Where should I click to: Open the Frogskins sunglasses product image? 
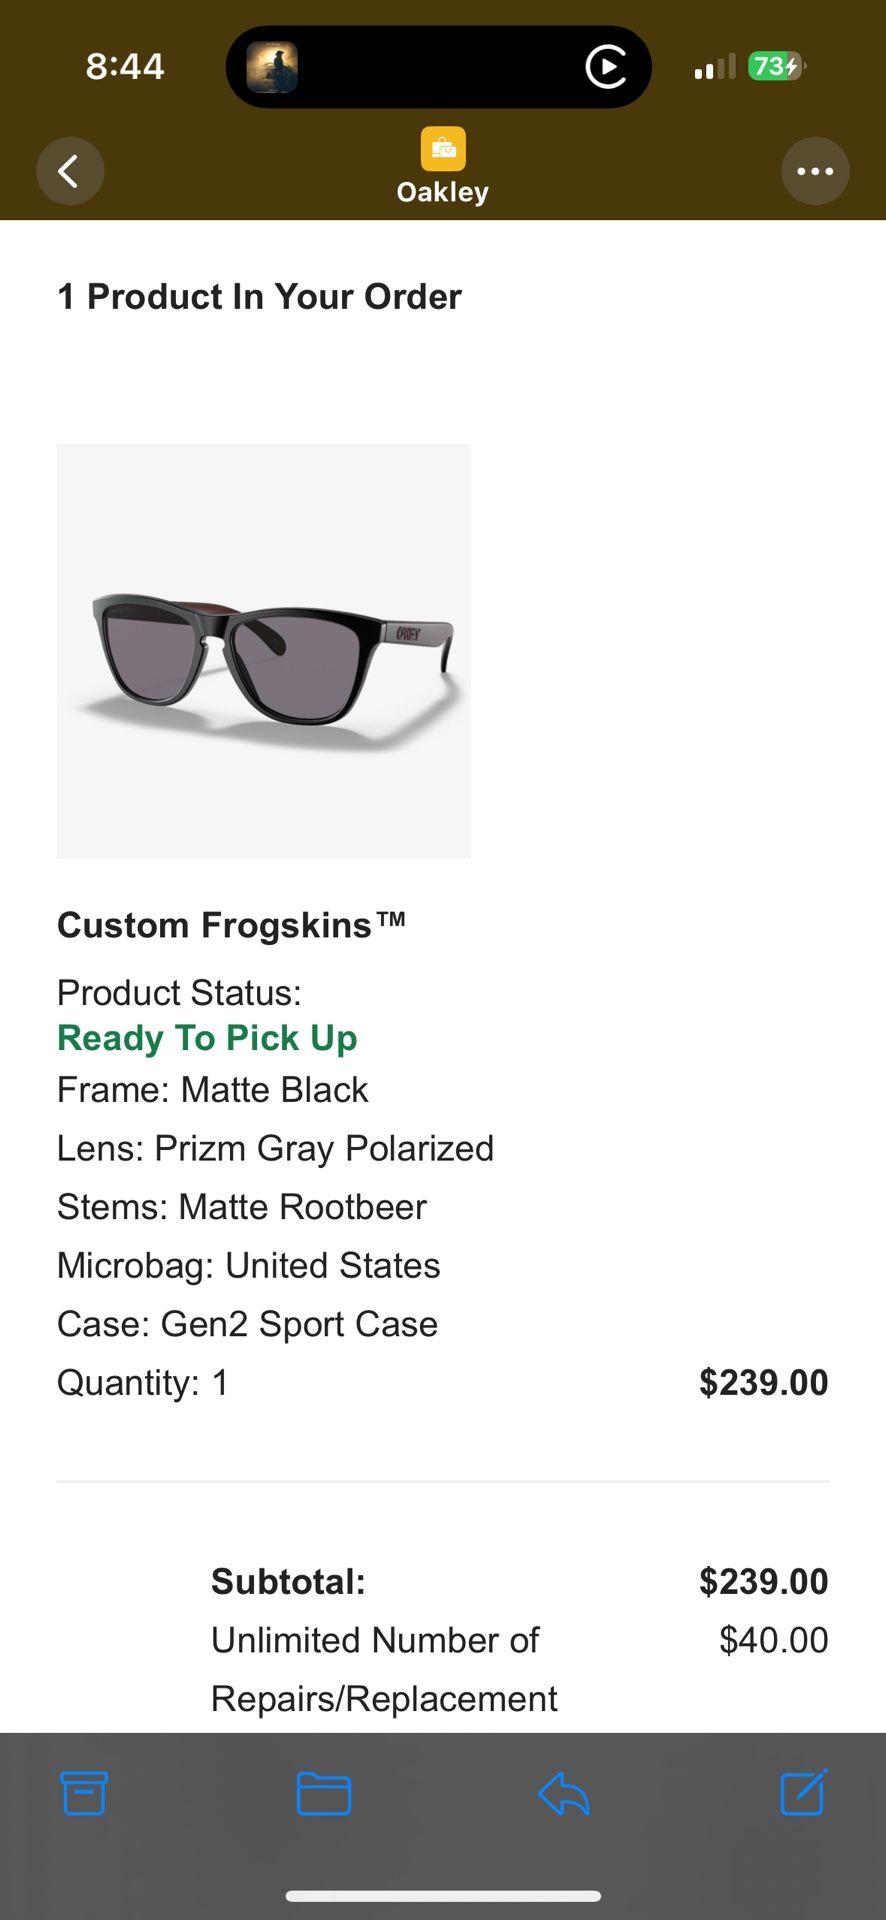tap(264, 651)
